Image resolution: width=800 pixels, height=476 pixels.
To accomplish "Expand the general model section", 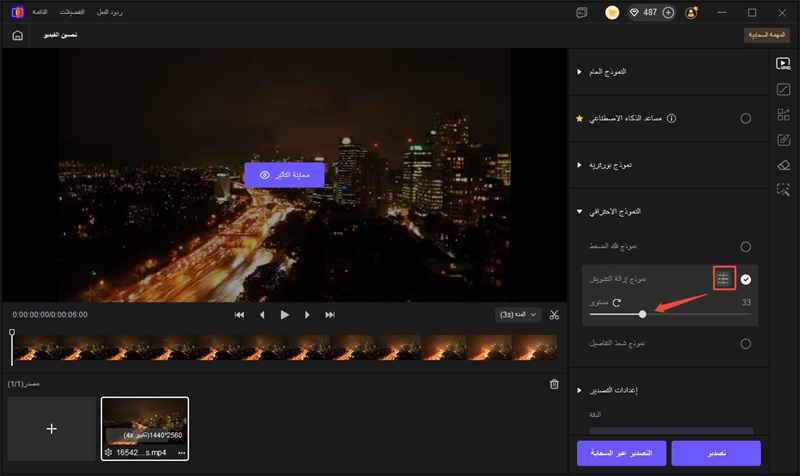I will pyautogui.click(x=578, y=73).
